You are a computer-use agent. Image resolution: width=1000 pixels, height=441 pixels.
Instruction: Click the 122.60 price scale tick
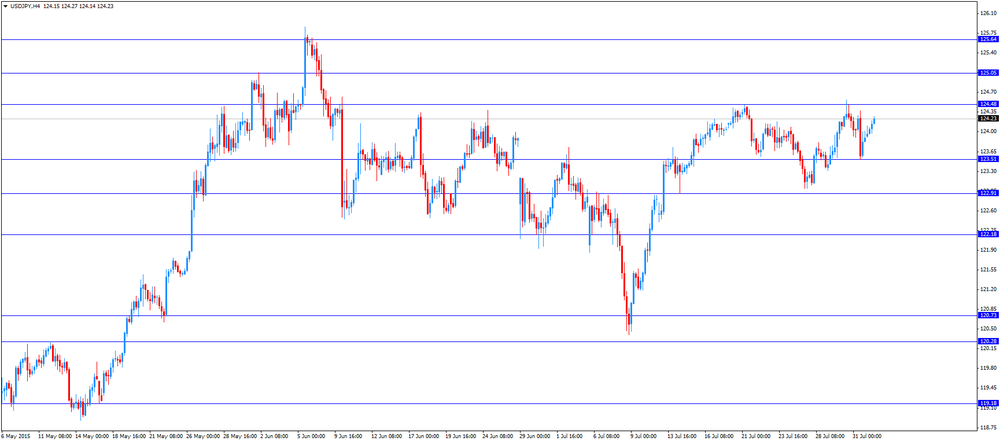988,210
